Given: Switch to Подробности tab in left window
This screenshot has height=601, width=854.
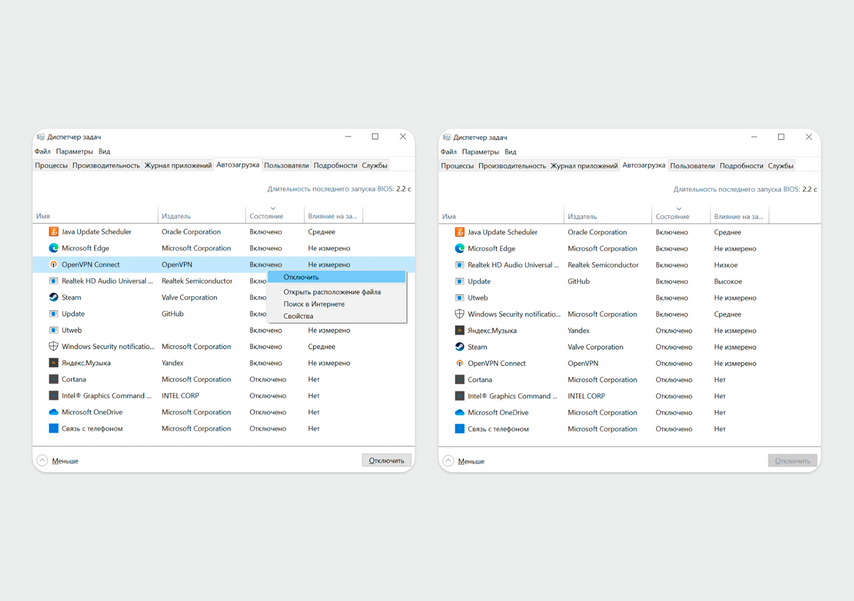Looking at the screenshot, I should tap(335, 165).
